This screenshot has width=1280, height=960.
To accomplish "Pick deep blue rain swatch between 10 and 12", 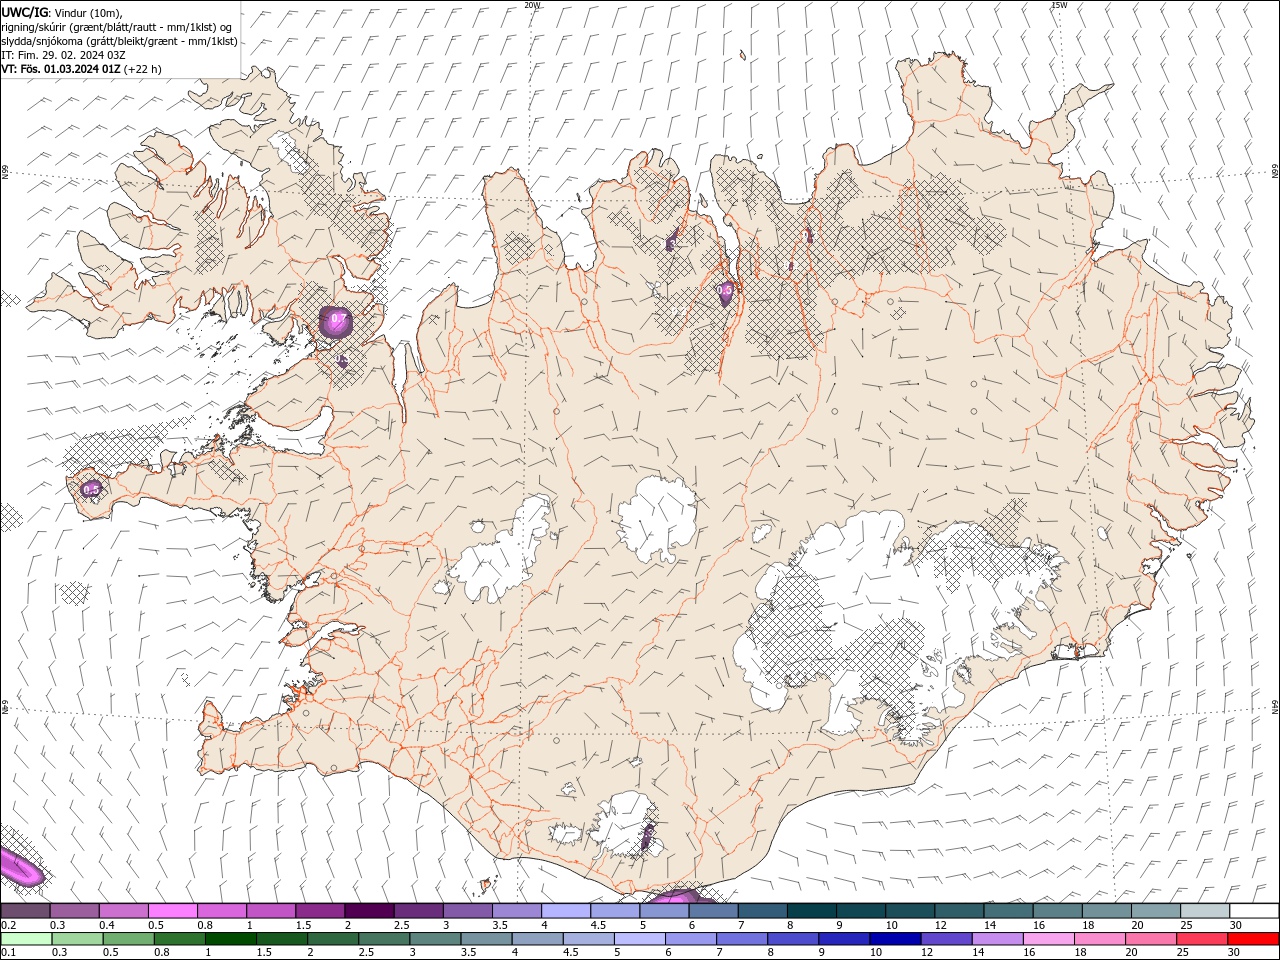I will (x=894, y=938).
